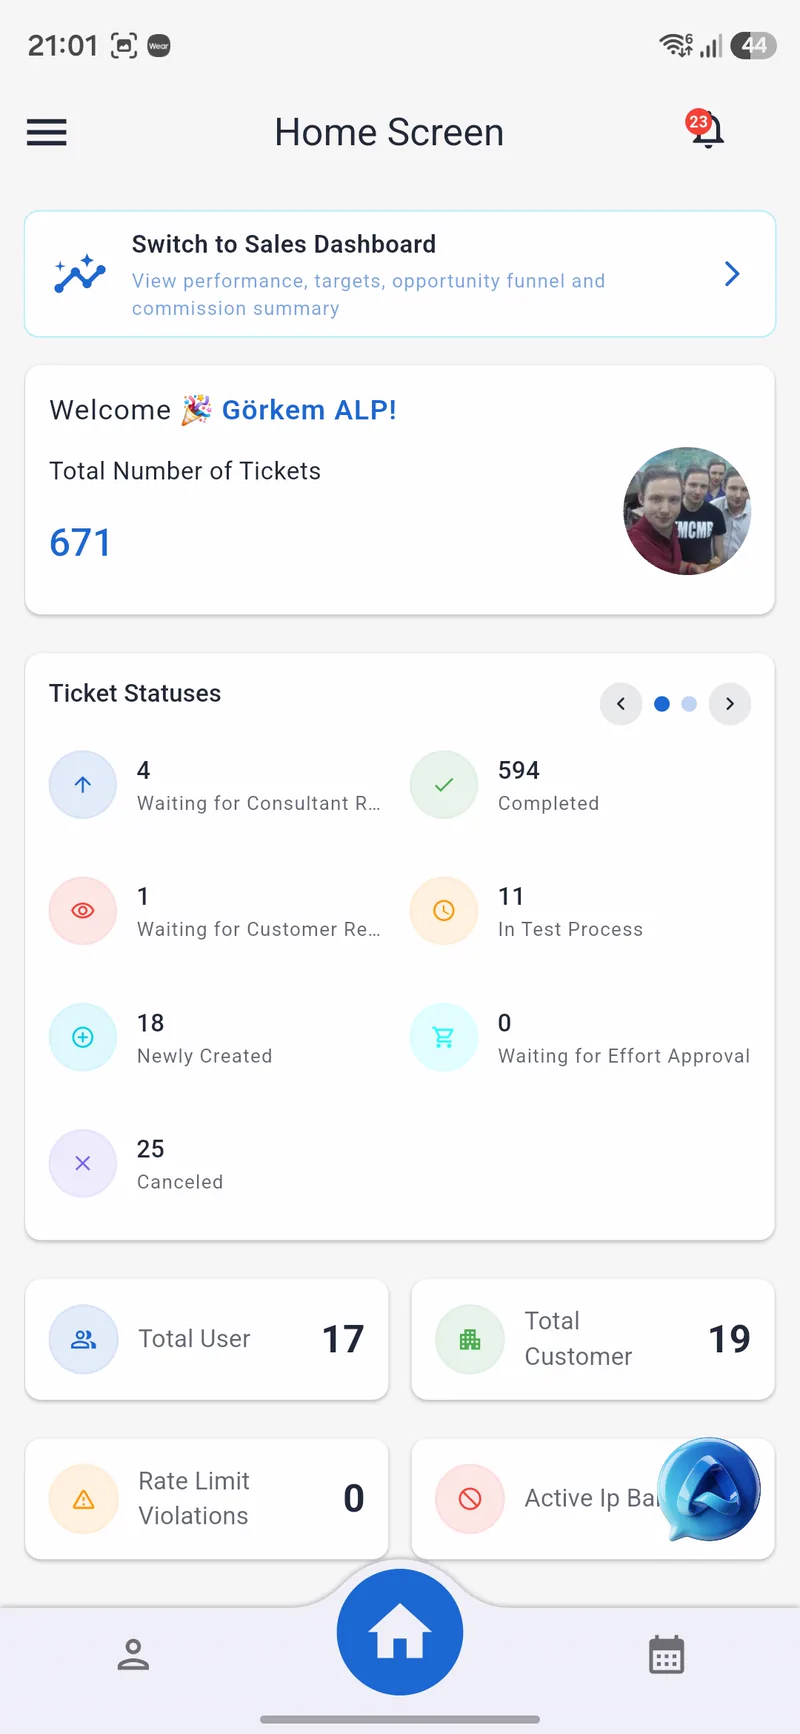The image size is (800, 1734).
Task: Switch to the calendar tab in bottom bar
Action: [x=666, y=1655]
